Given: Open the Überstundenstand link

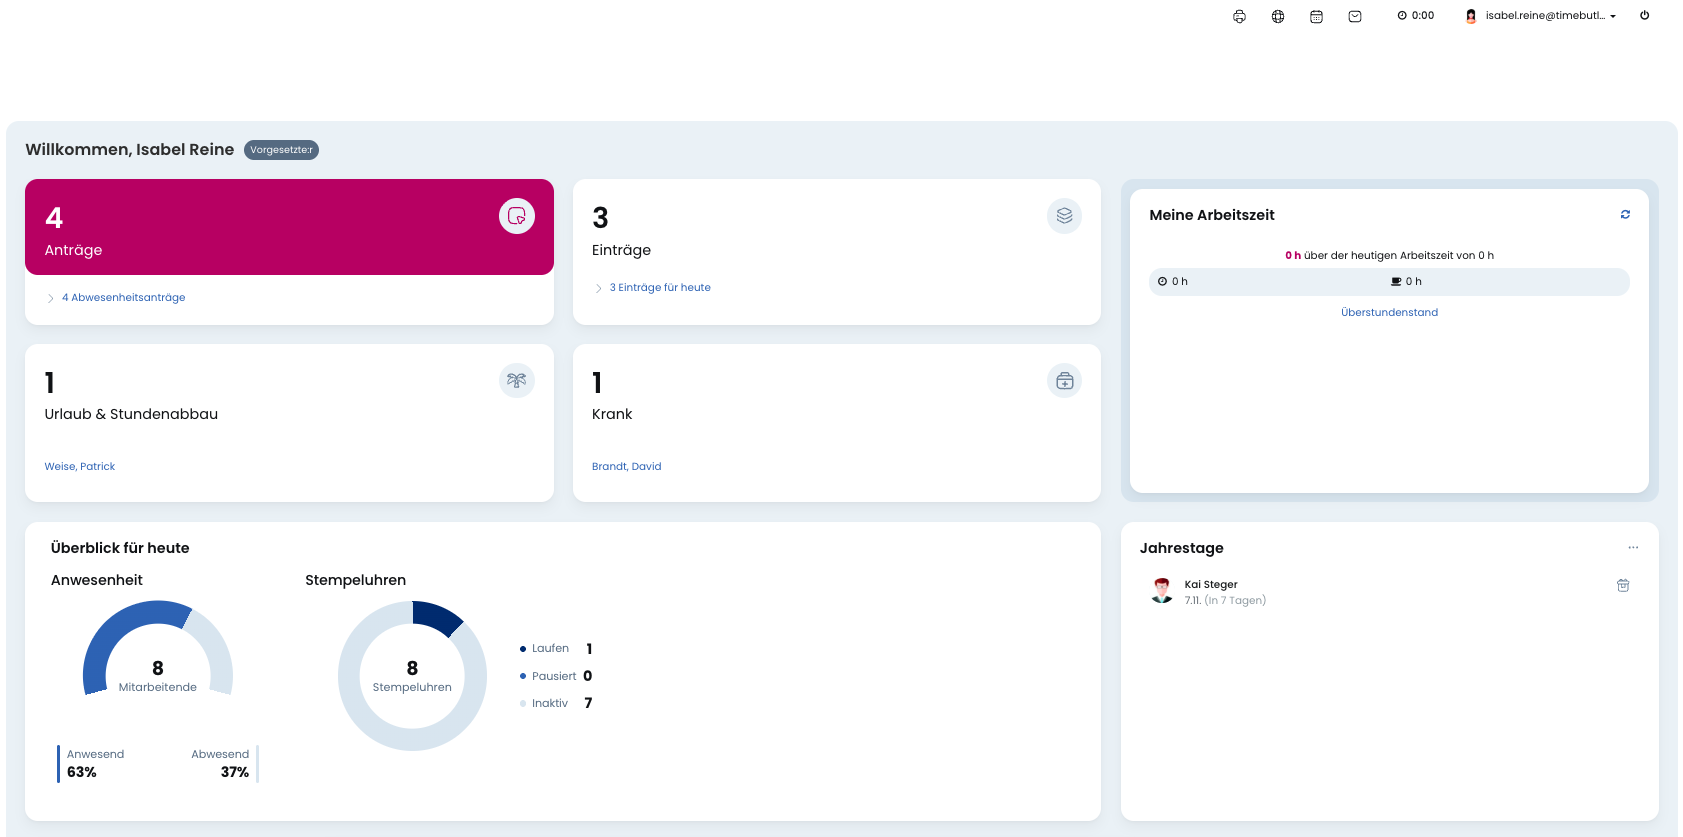Looking at the screenshot, I should (1389, 313).
